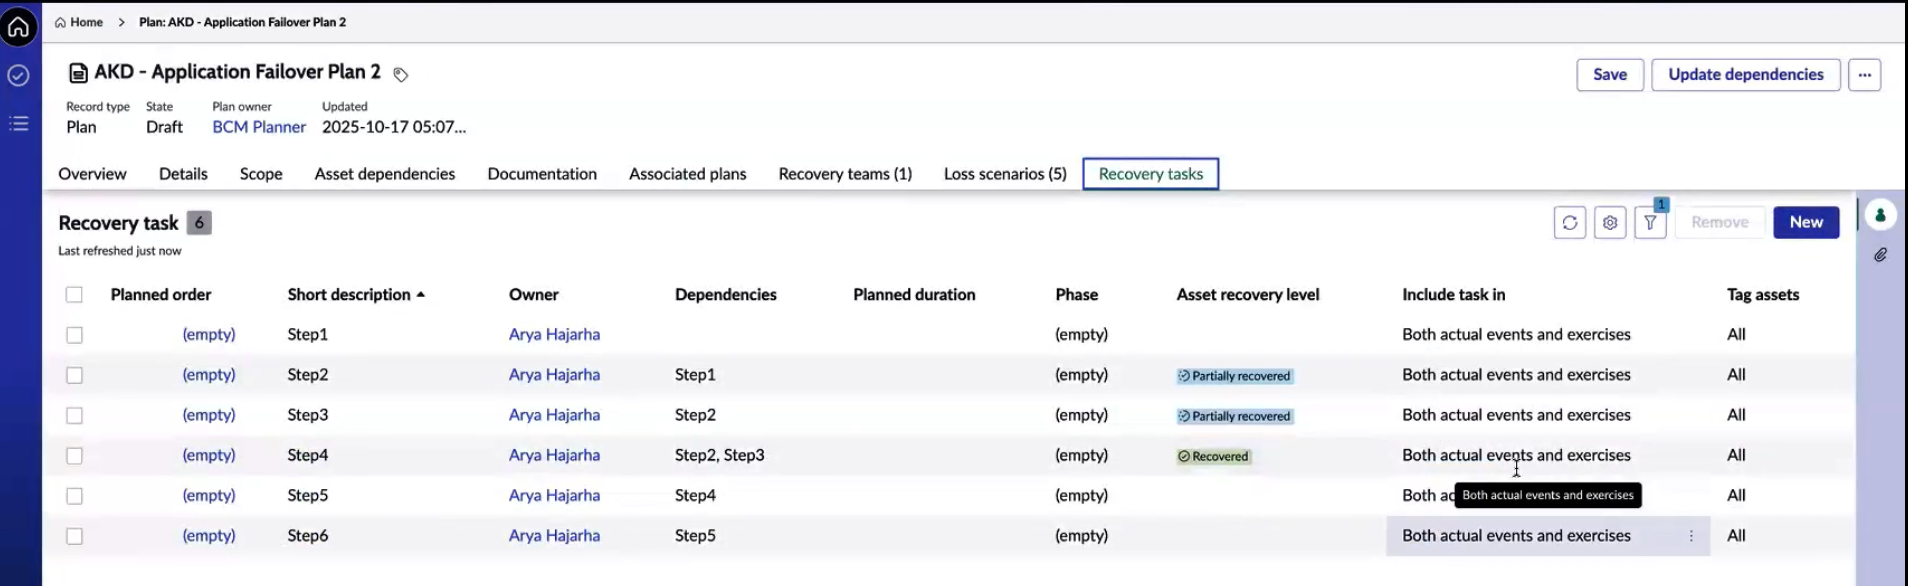This screenshot has width=1908, height=586.
Task: Refresh the recovery task list
Action: pos(1569,222)
